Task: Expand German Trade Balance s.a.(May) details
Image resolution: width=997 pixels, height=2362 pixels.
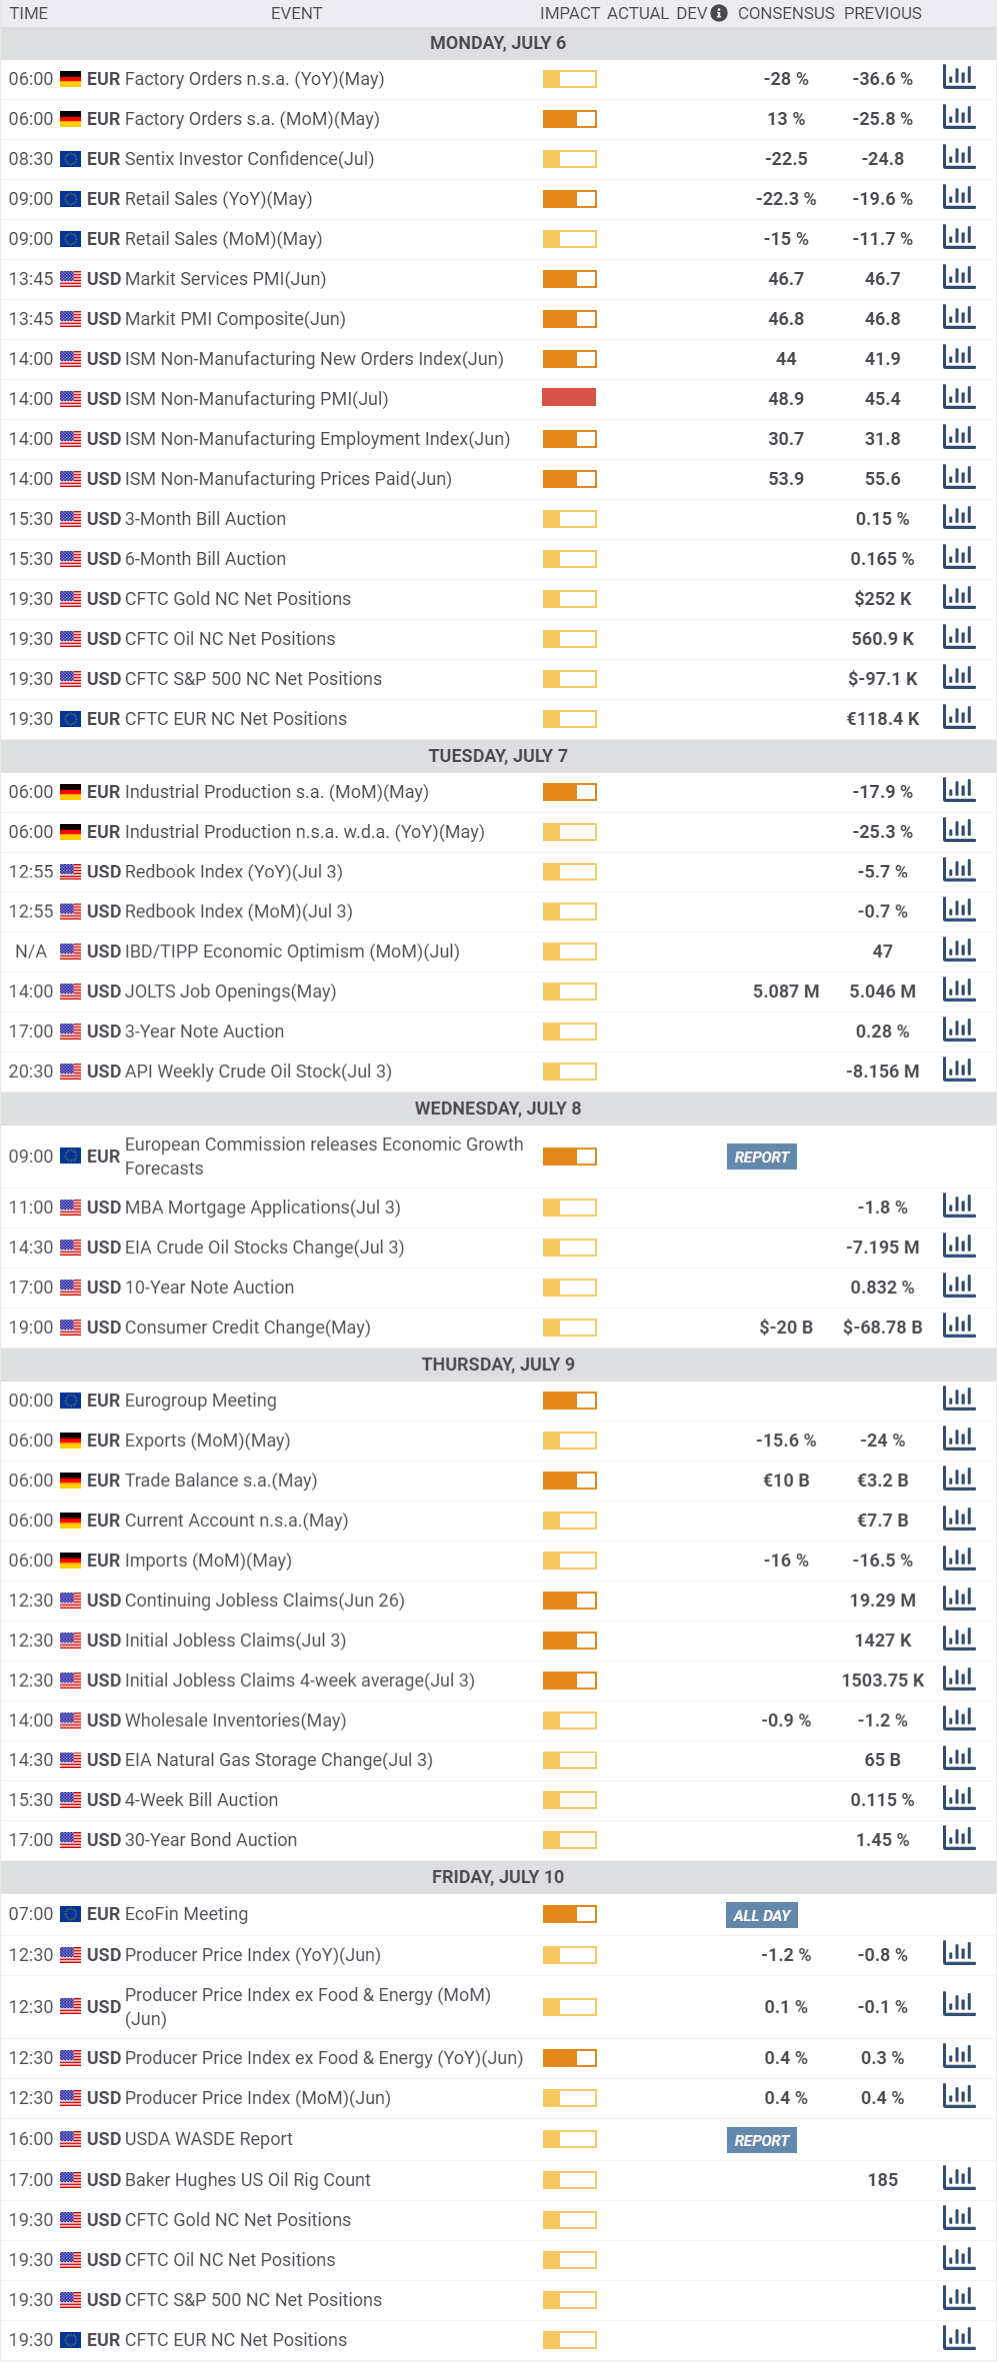Action: tap(220, 1480)
